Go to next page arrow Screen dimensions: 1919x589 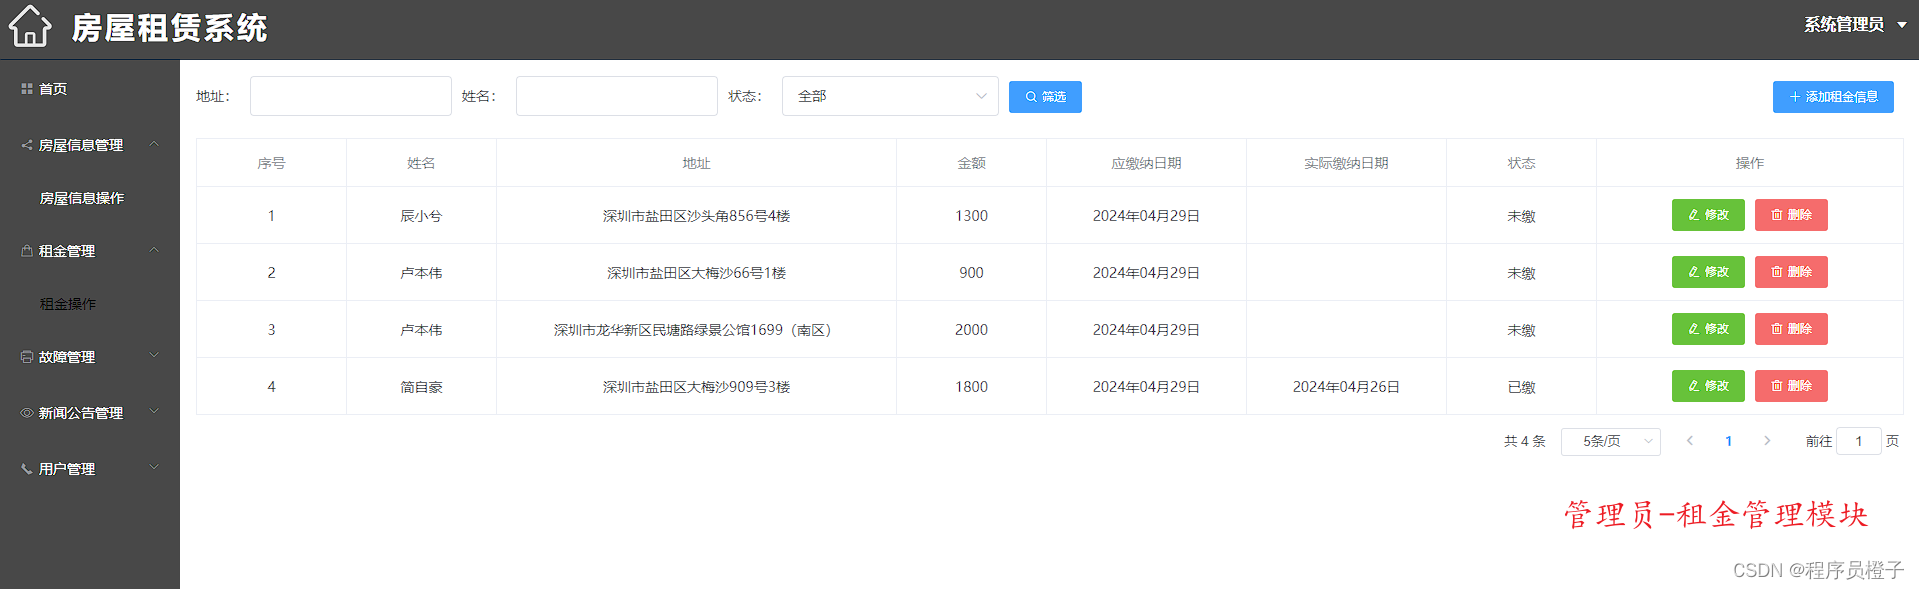point(1767,441)
